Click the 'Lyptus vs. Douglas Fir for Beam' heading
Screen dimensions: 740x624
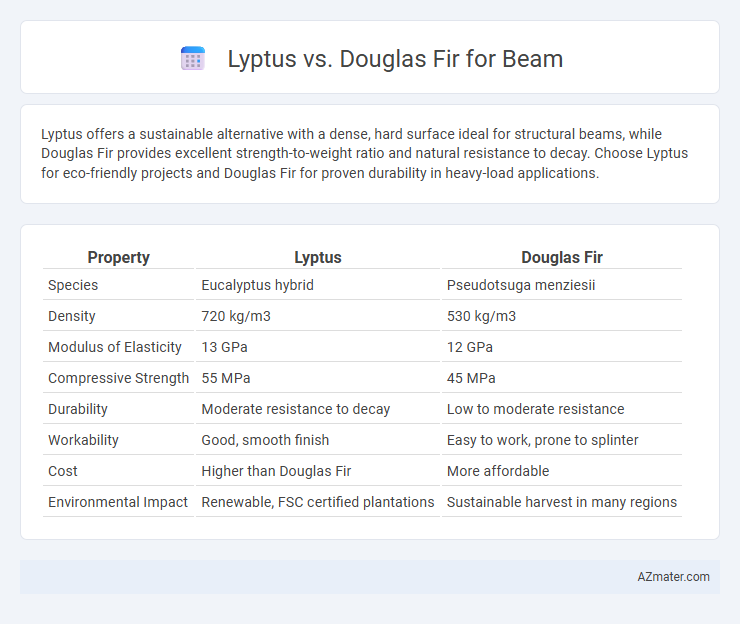click(395, 59)
